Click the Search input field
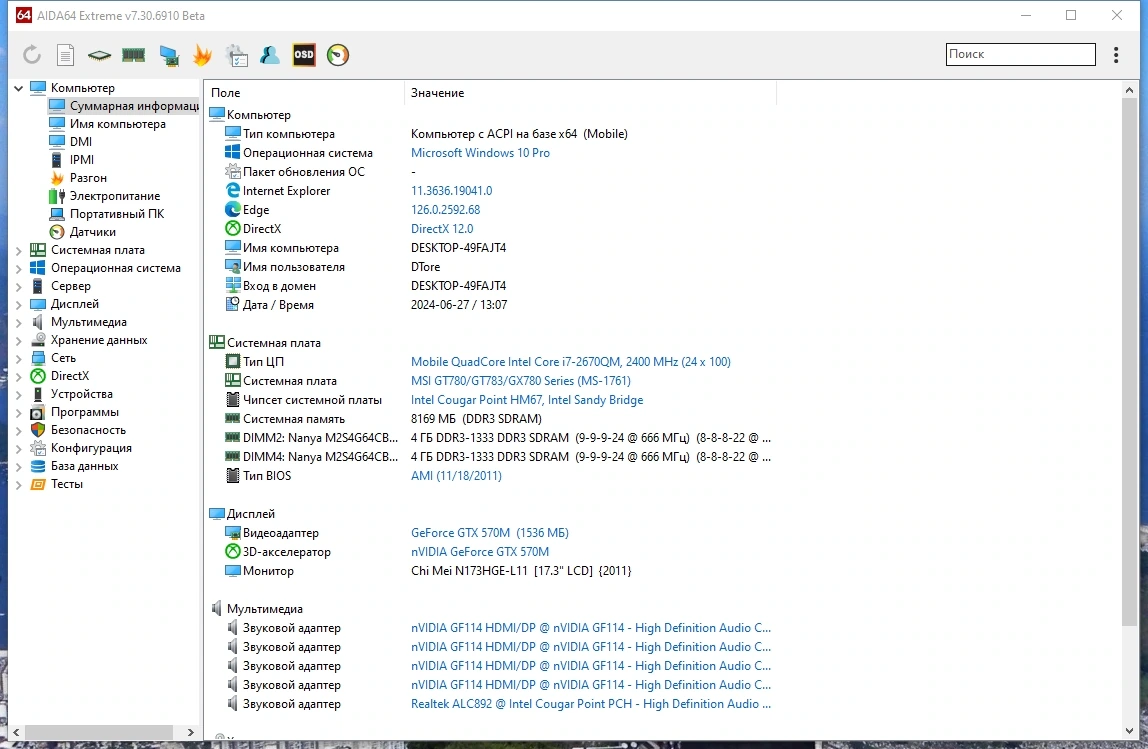The image size is (1148, 749). (x=1021, y=54)
